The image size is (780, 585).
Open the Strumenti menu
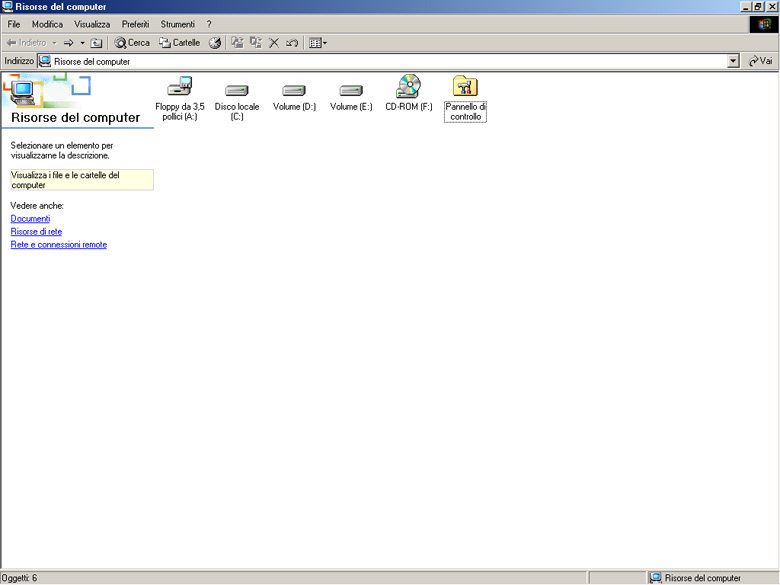(x=177, y=24)
